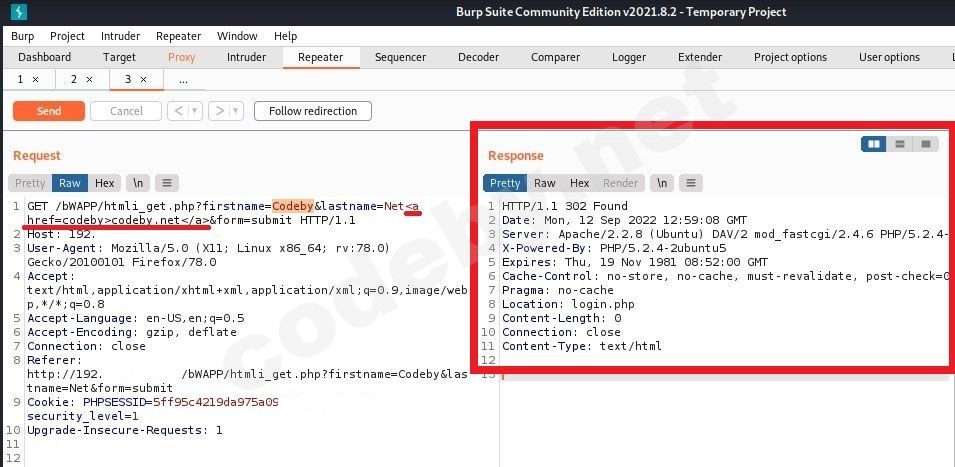Open the Repeater menu in menu bar
Screen dimensions: 955x467
[178, 36]
